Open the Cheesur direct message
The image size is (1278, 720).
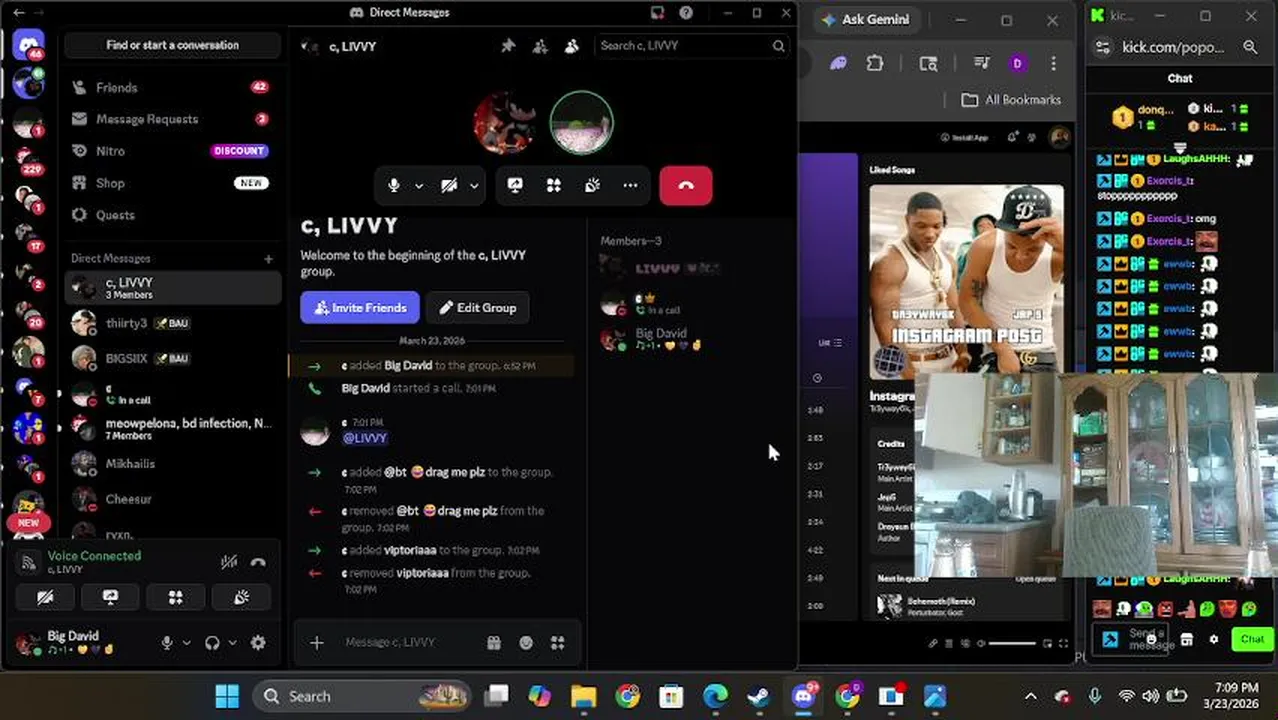click(172, 499)
